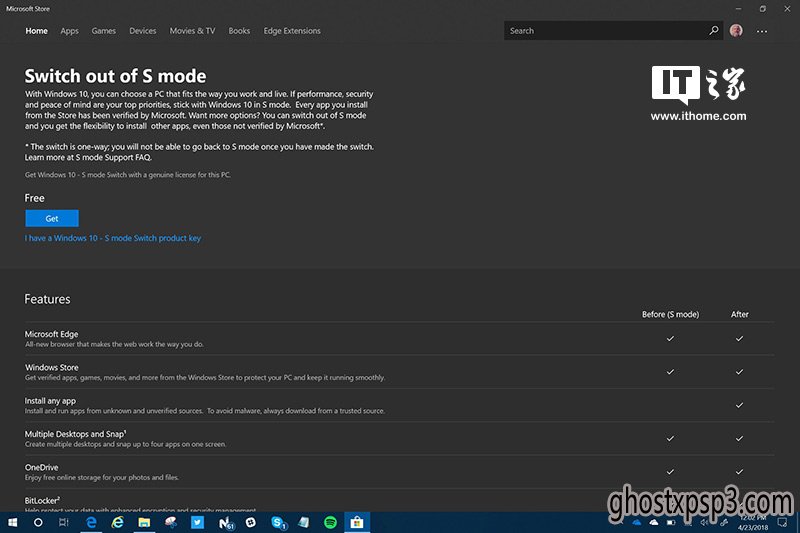This screenshot has height=533, width=800.
Task: Click the white OneDrive tray icon
Action: [x=654, y=522]
